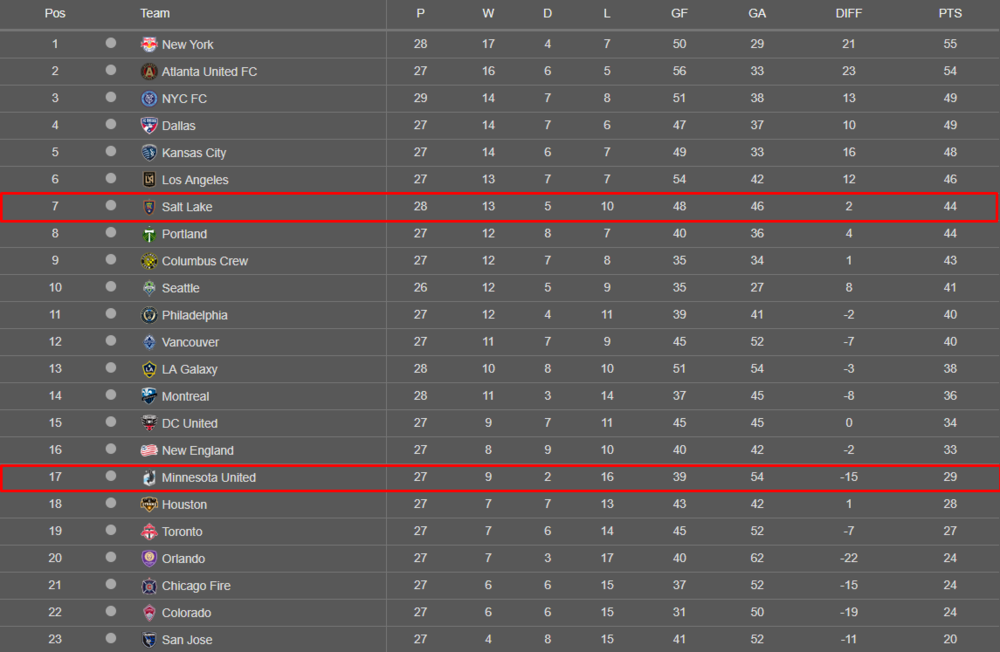Click the NYC FC team badge

[x=149, y=98]
